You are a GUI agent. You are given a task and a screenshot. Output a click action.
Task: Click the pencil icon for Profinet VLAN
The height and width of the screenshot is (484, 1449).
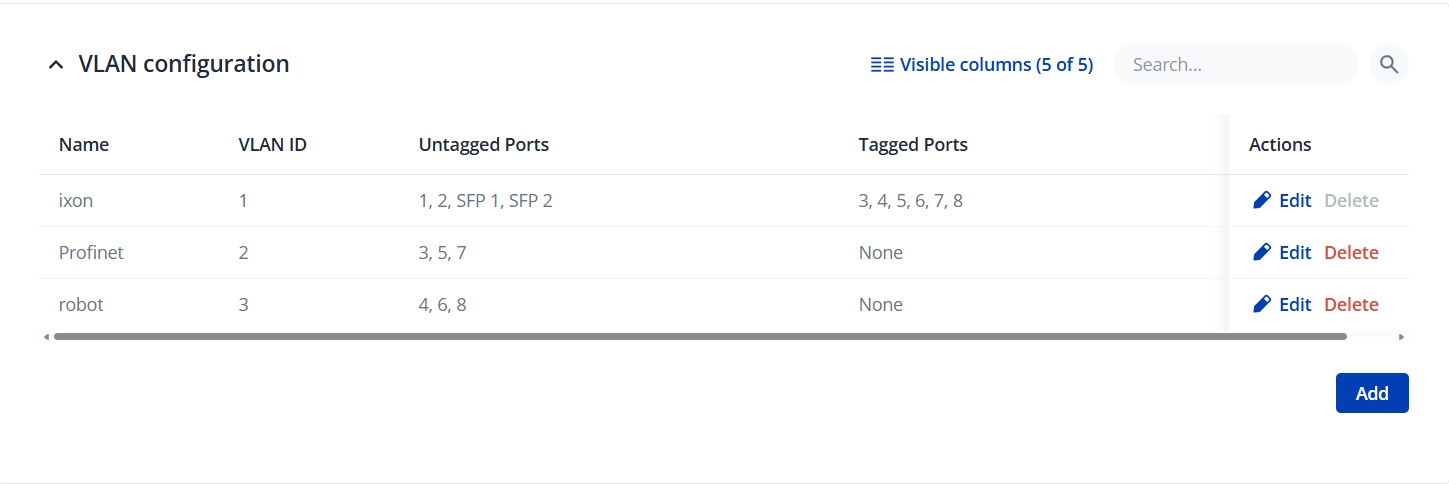[1262, 253]
